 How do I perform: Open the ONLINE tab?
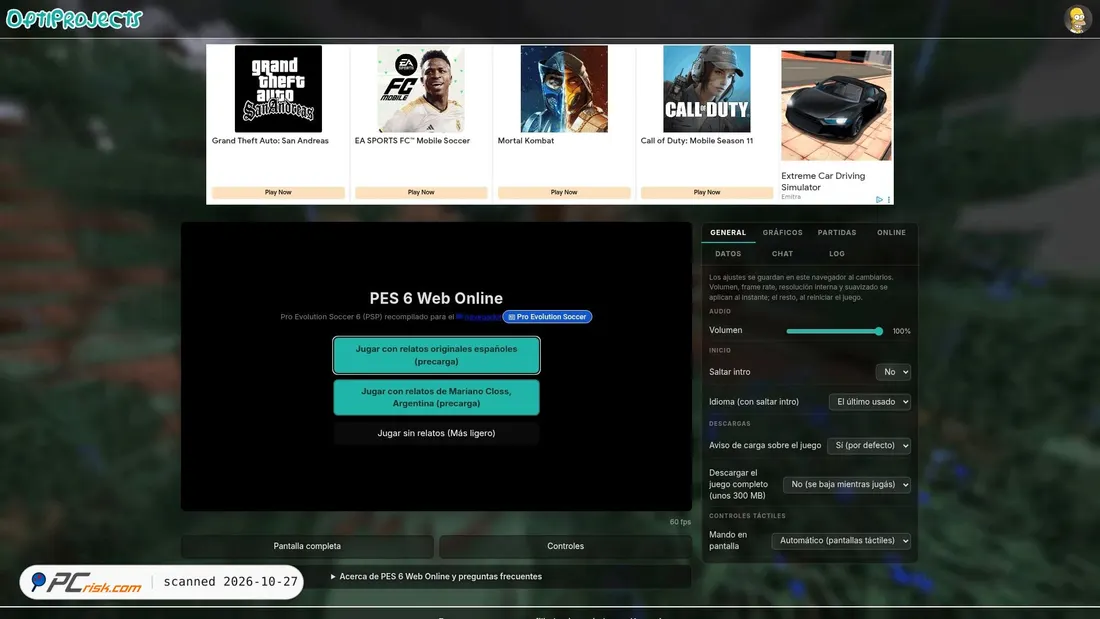click(891, 232)
